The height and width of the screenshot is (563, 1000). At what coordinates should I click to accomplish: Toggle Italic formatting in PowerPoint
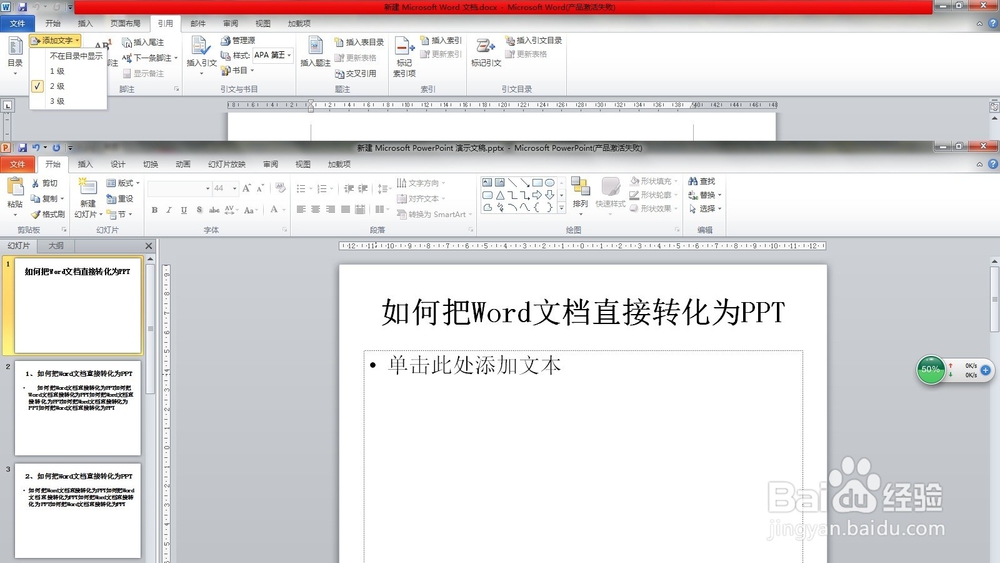click(169, 210)
